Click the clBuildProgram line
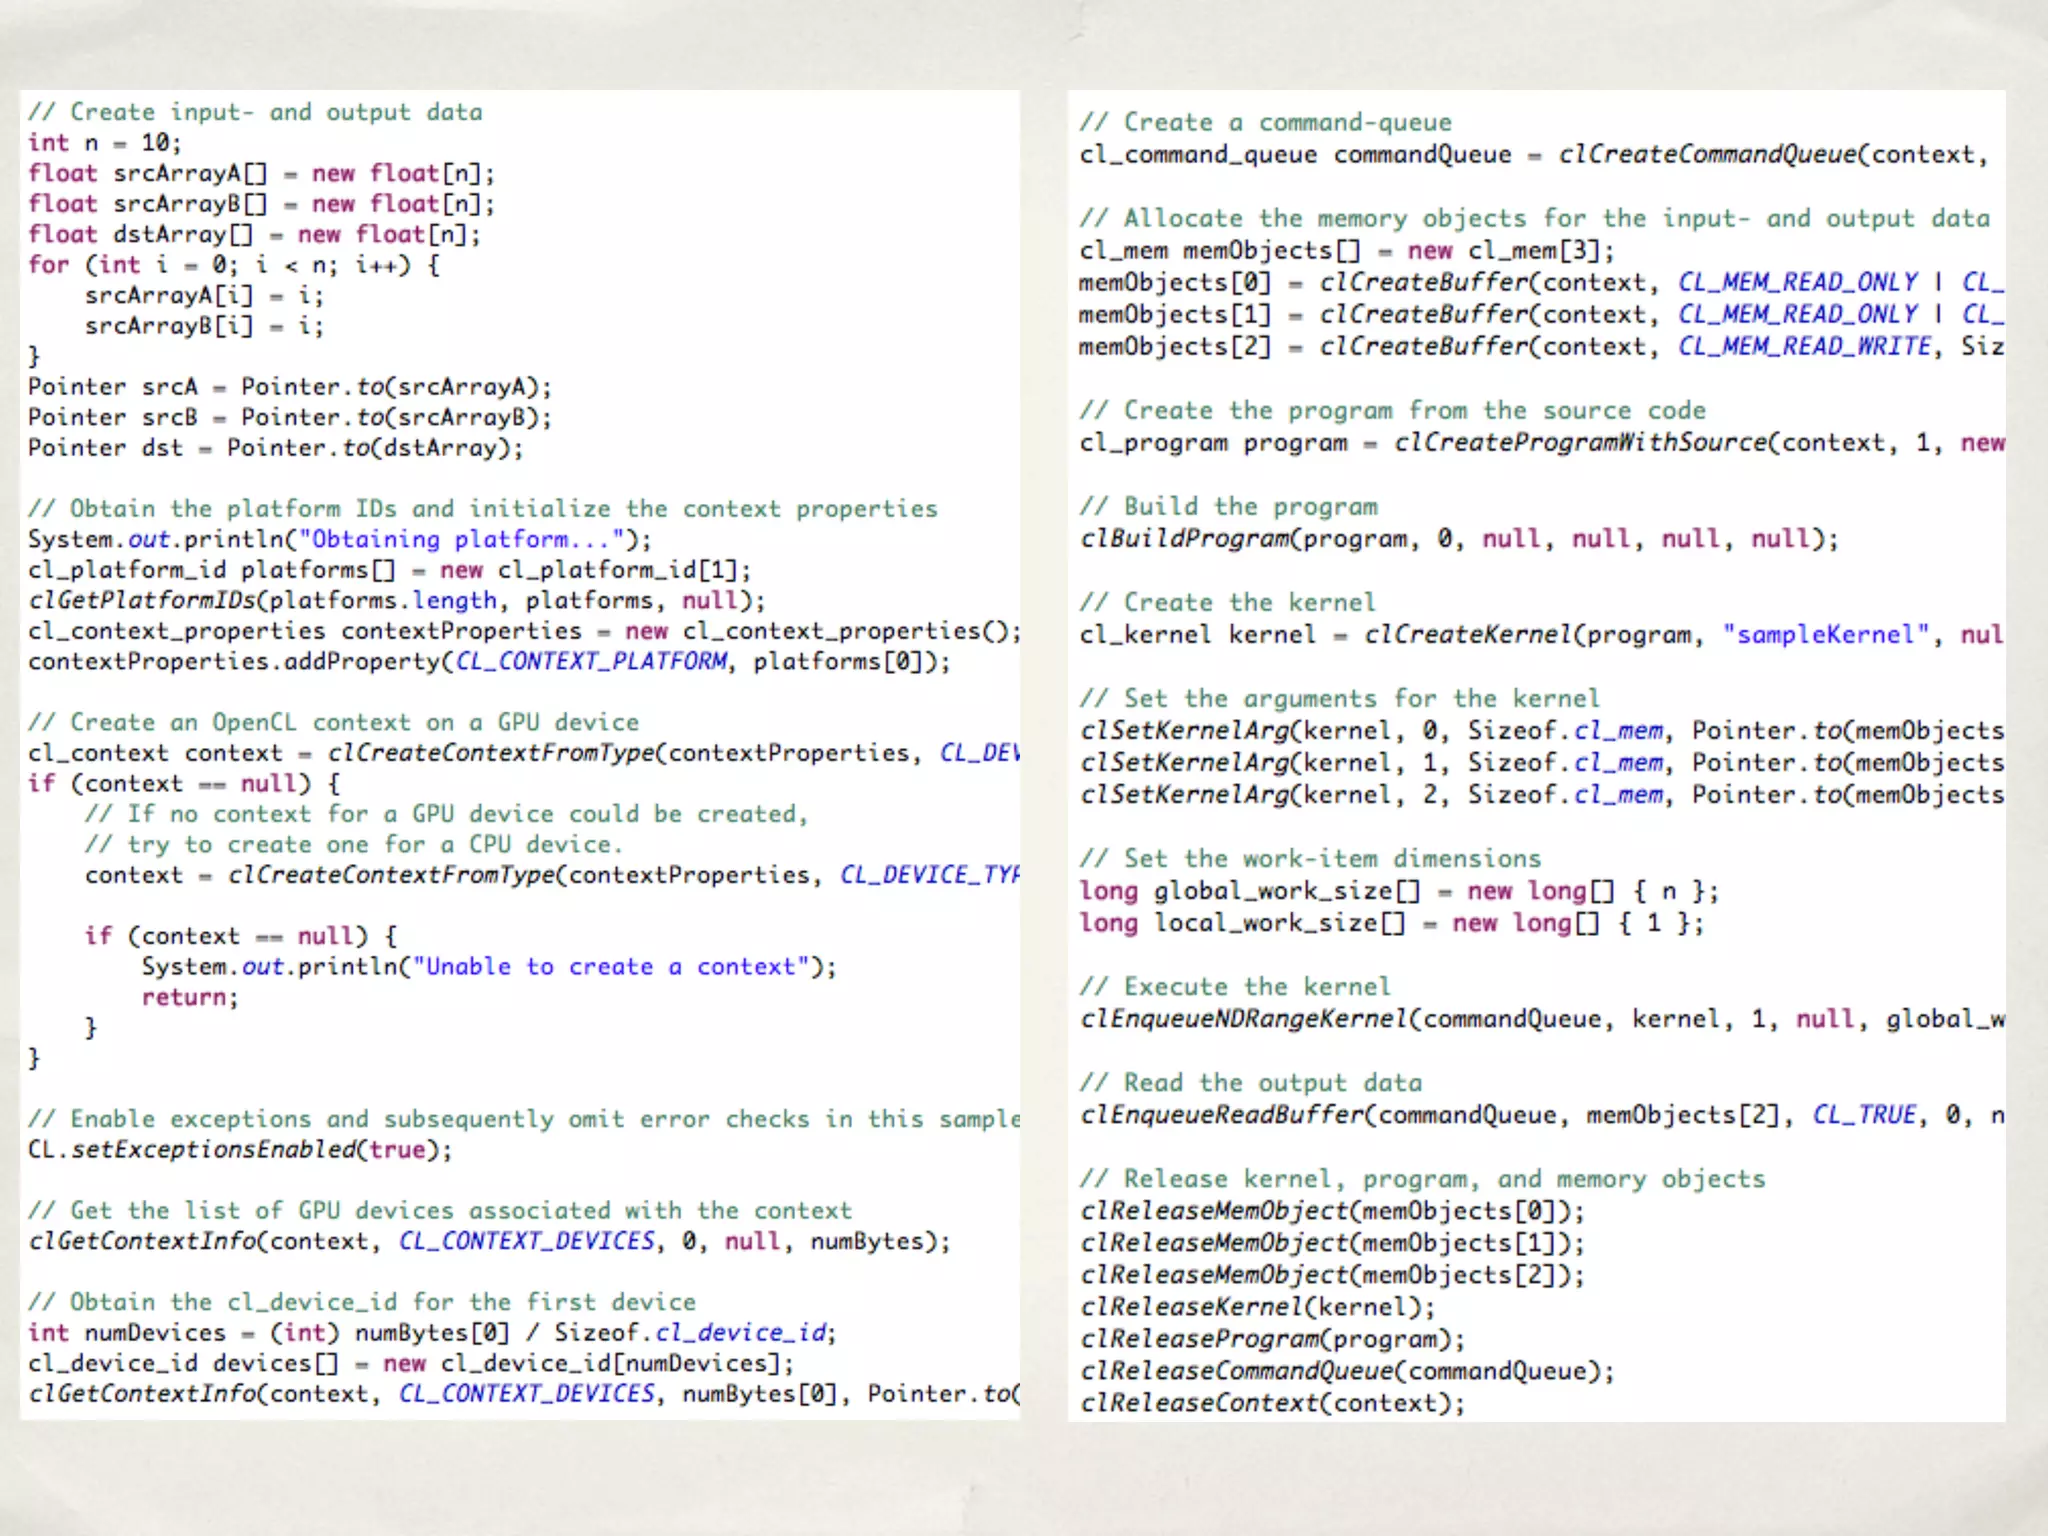 coord(1458,539)
